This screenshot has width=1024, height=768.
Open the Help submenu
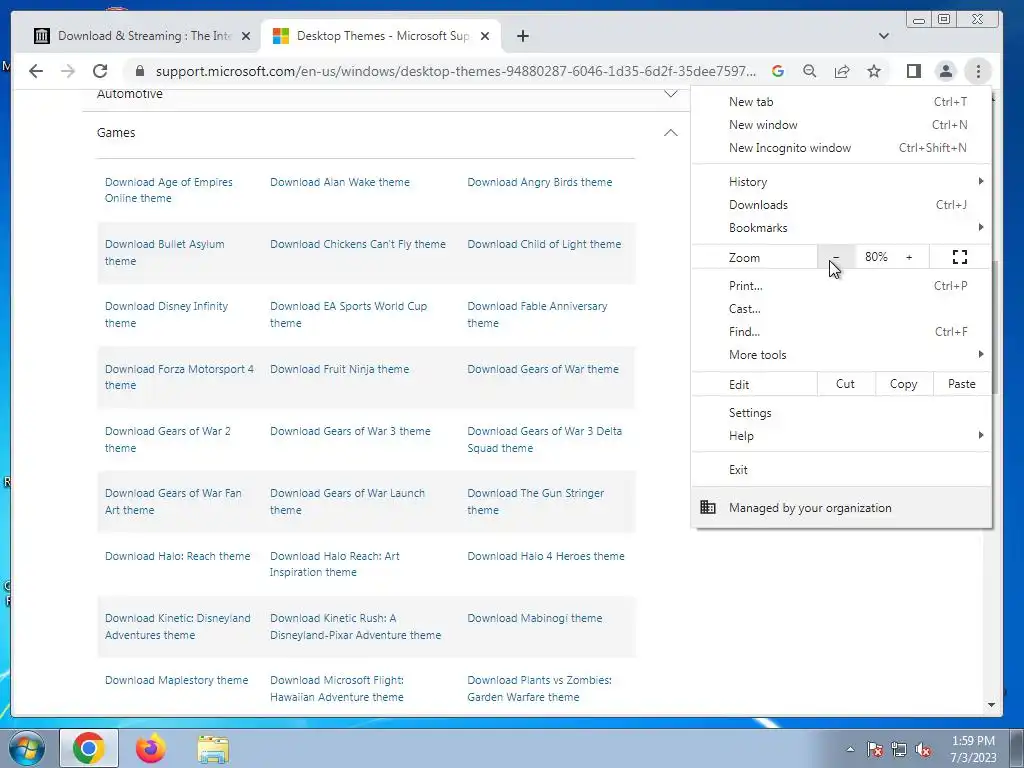pyautogui.click(x=841, y=436)
